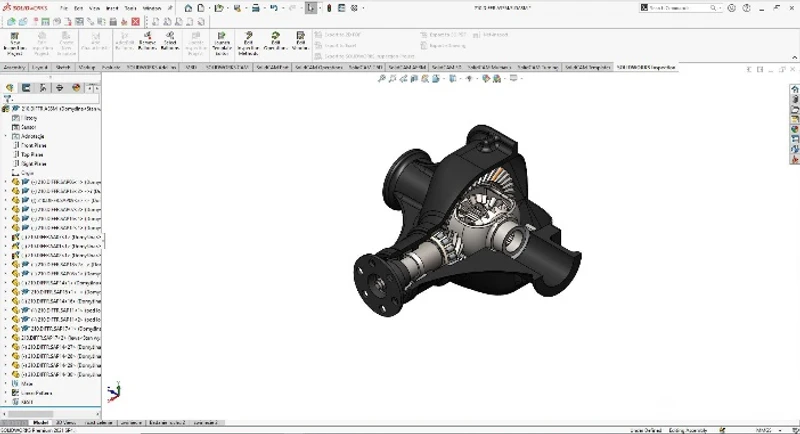Select the SOLIDWORKS Inspection ribbon tab
The image size is (800, 434).
pyautogui.click(x=645, y=67)
